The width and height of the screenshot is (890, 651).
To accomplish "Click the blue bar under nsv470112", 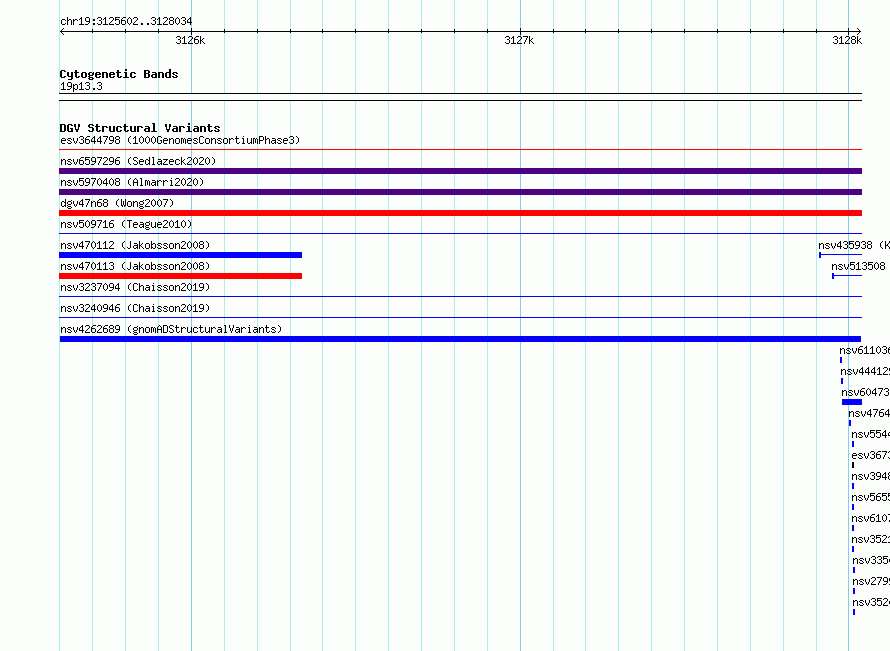I will (x=180, y=255).
